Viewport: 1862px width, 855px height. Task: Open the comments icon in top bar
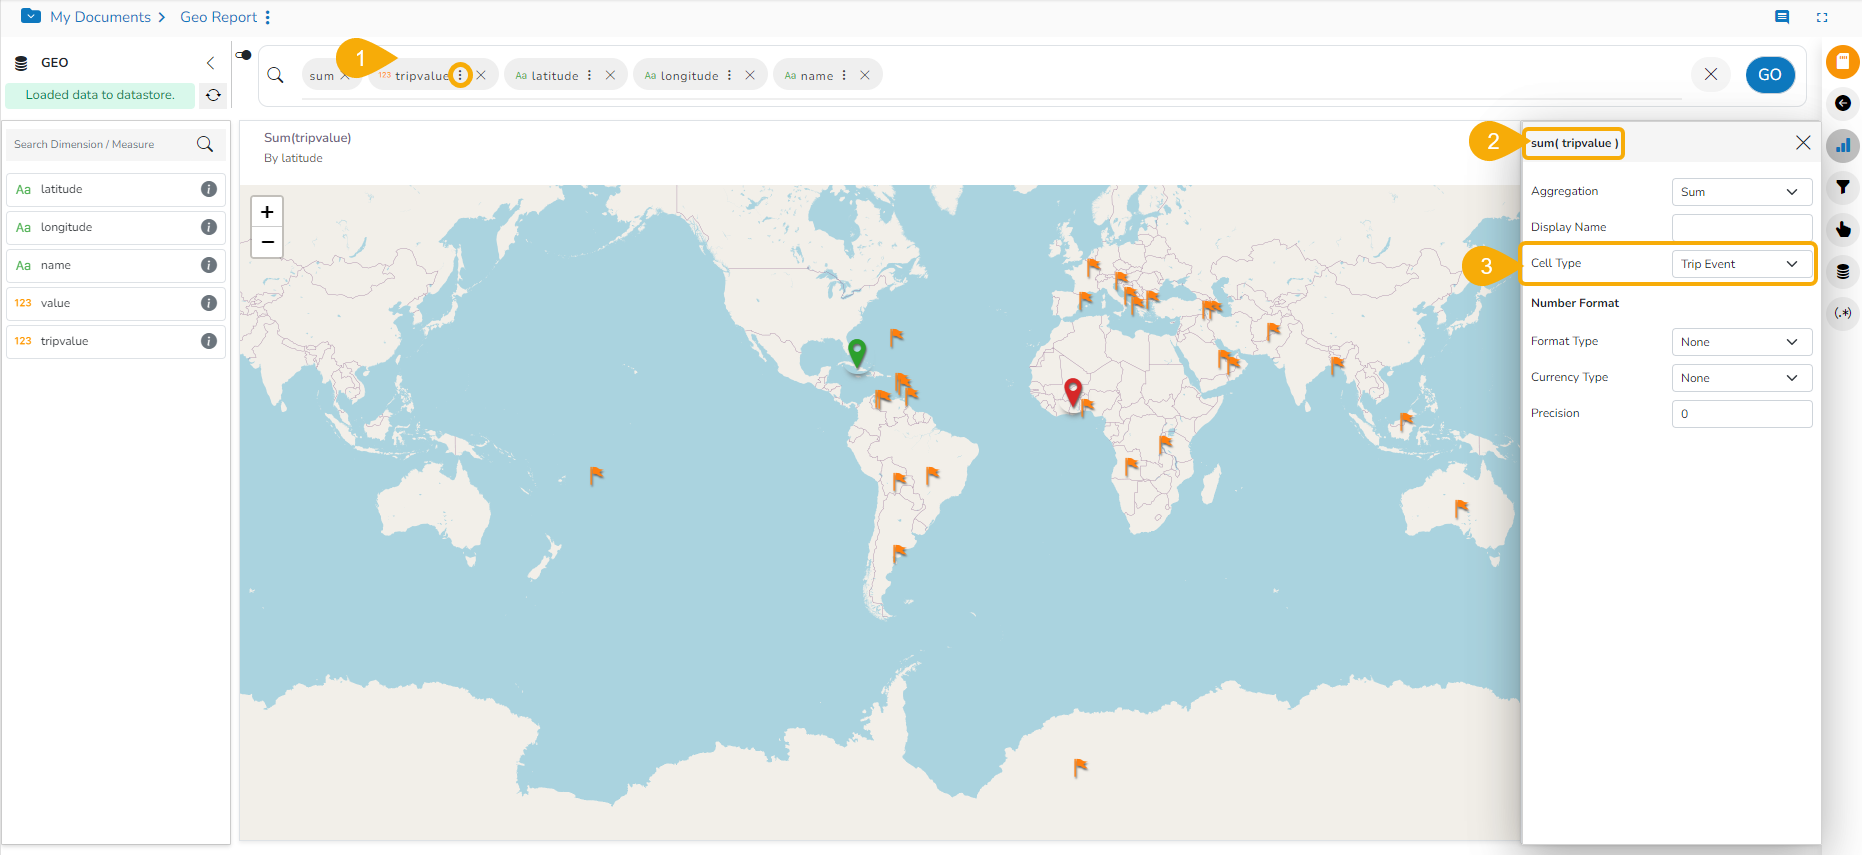click(x=1781, y=17)
